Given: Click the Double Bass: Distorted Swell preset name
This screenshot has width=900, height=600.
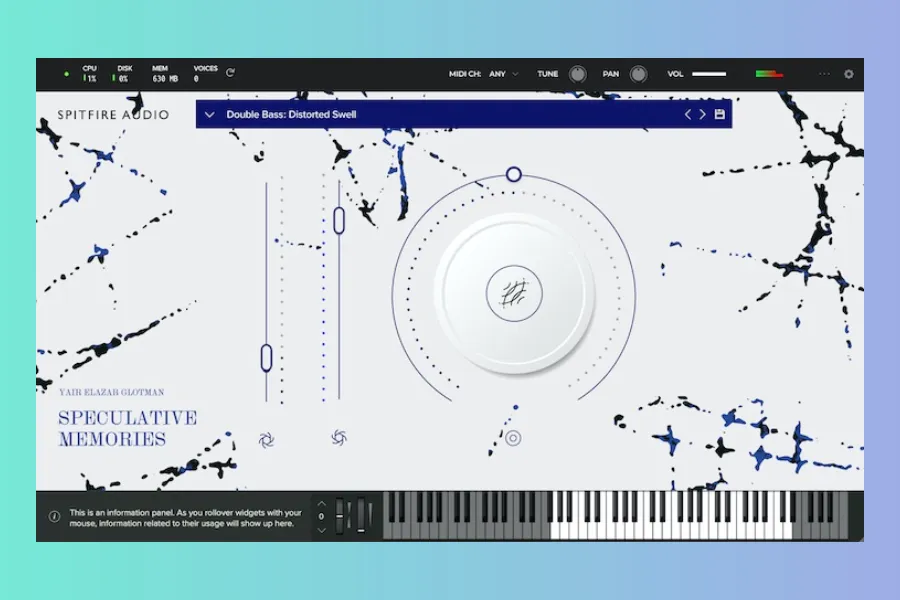Looking at the screenshot, I should 291,115.
